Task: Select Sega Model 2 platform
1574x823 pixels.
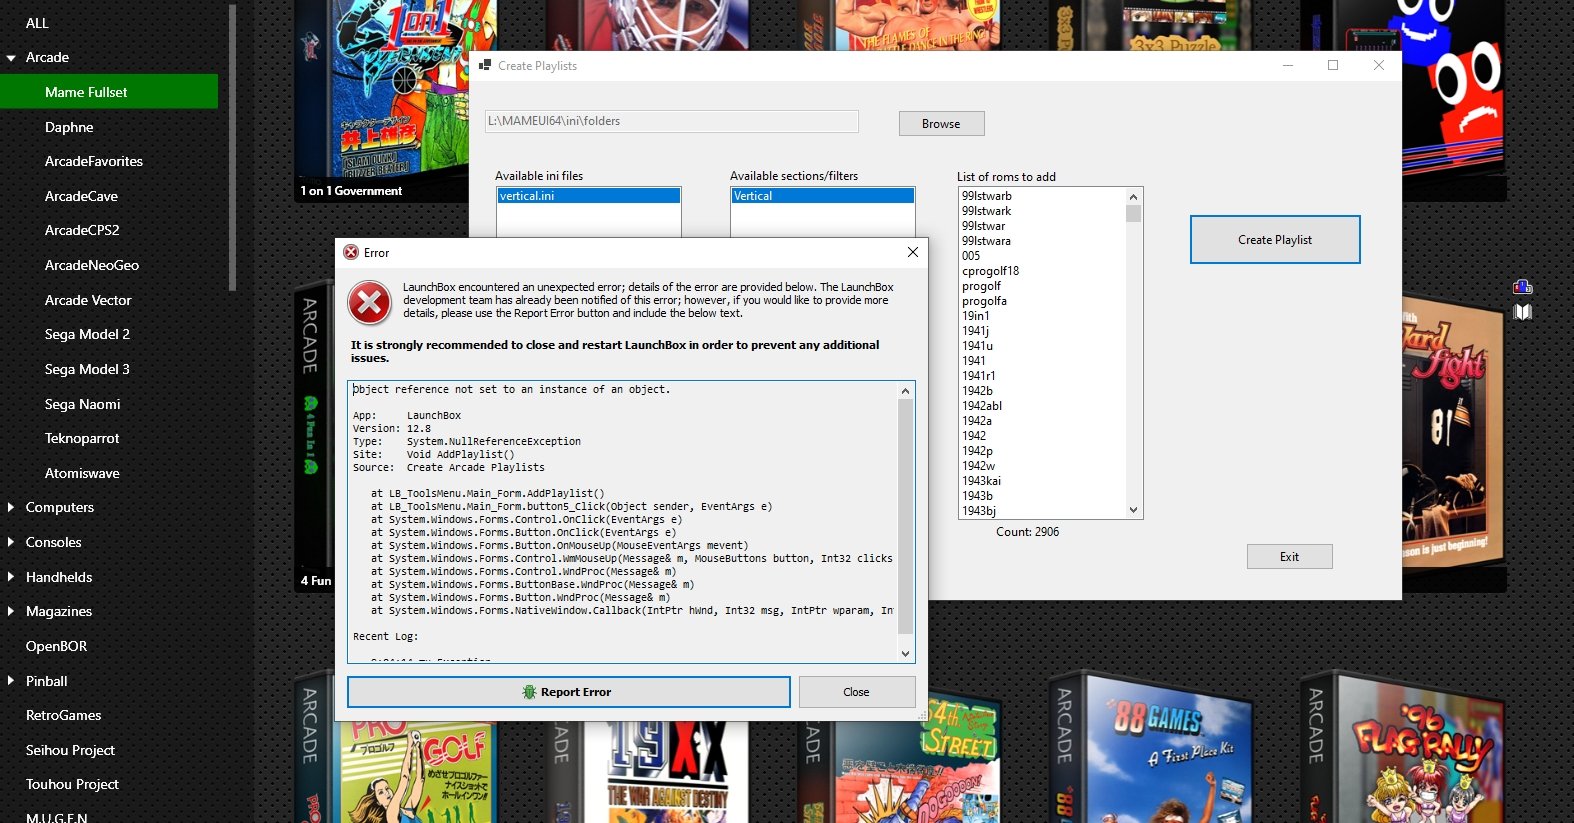Action: tap(87, 334)
